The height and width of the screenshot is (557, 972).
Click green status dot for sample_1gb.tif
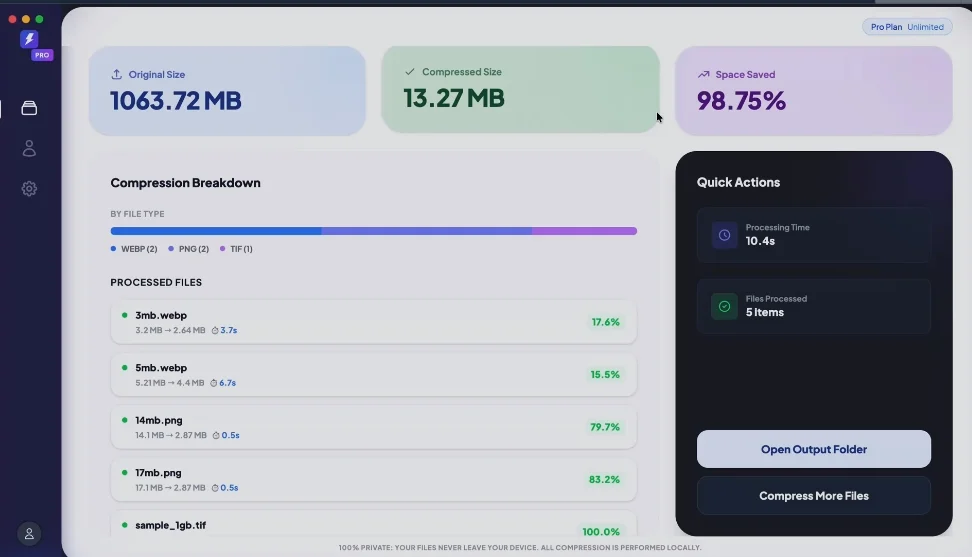click(125, 525)
